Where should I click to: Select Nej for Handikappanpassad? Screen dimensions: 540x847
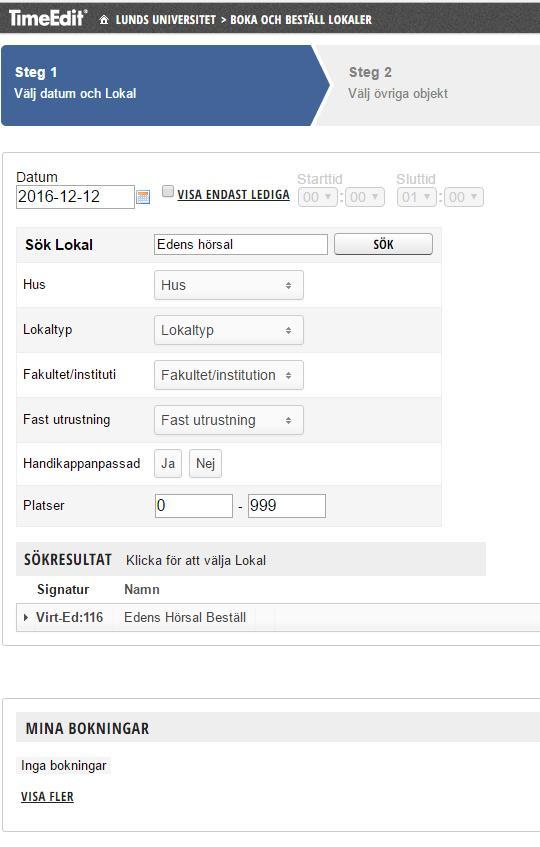205,463
